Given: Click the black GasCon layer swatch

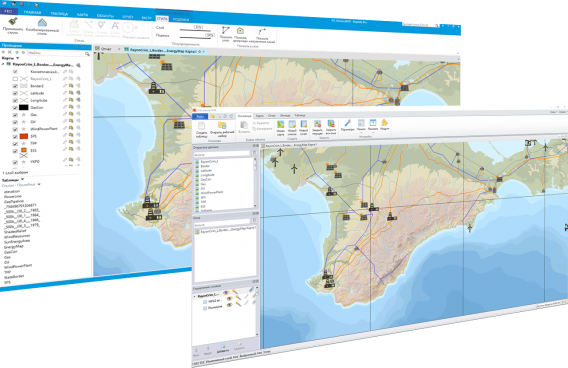Looking at the screenshot, I should (x=24, y=107).
